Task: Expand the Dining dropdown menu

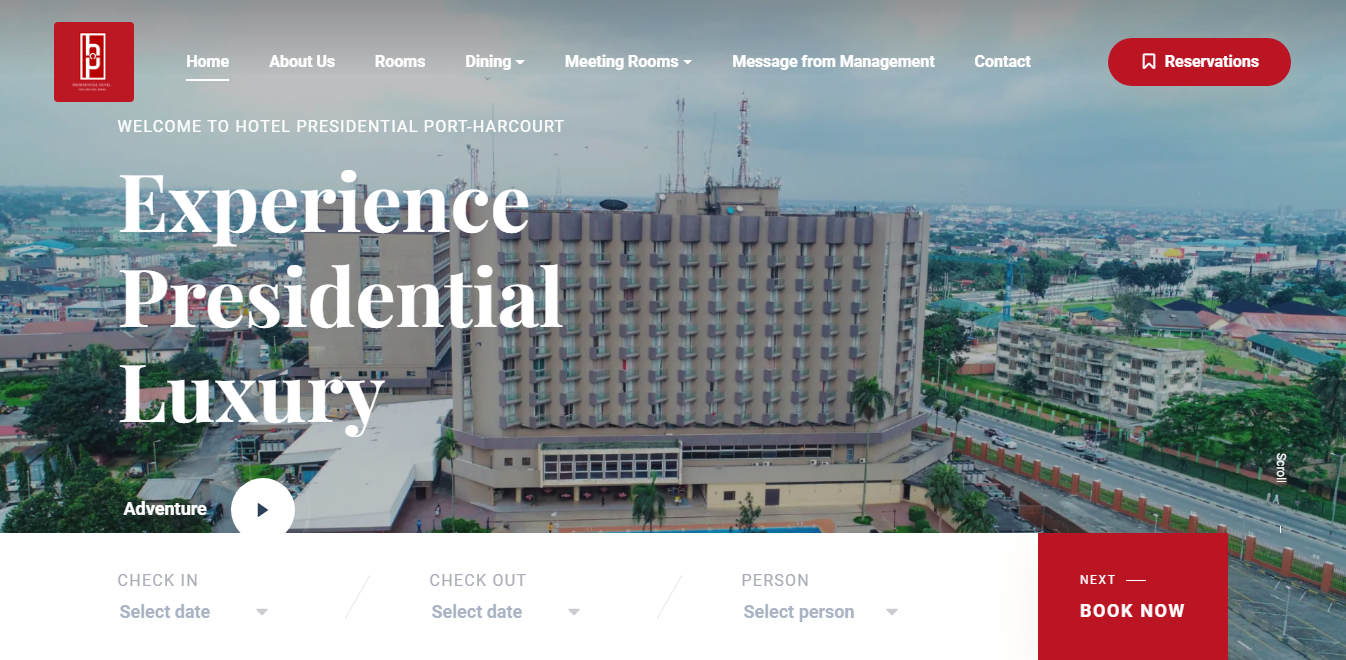Action: [495, 61]
